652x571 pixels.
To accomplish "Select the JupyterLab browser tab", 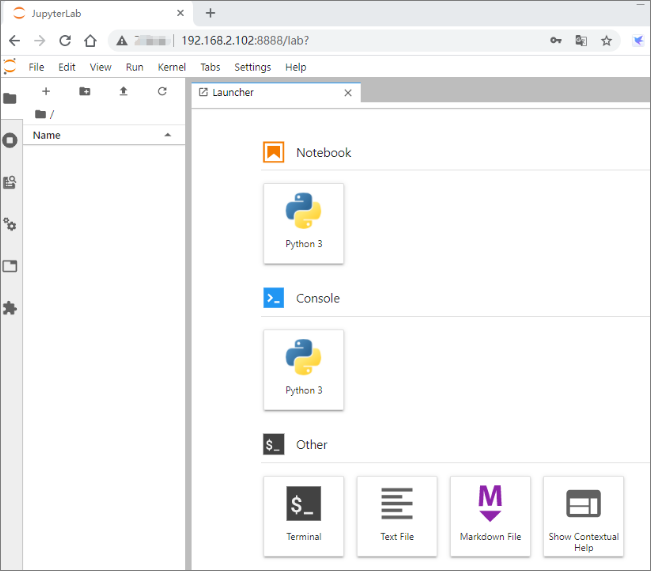I will [x=98, y=13].
